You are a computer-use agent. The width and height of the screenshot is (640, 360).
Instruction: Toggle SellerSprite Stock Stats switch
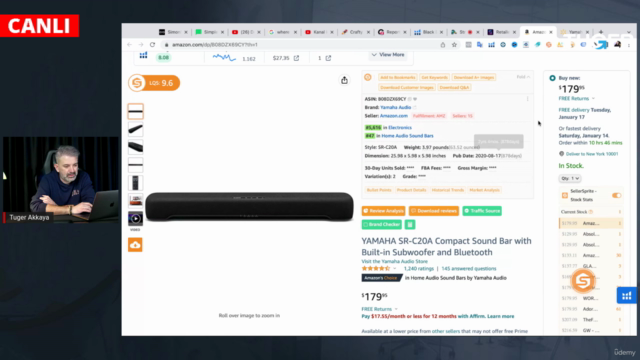click(x=616, y=196)
